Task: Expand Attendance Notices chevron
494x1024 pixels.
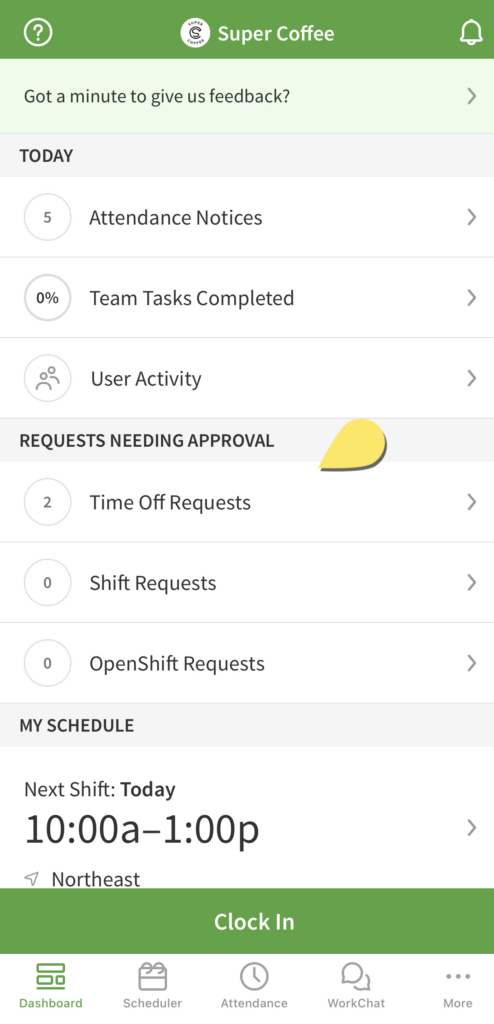Action: point(472,217)
